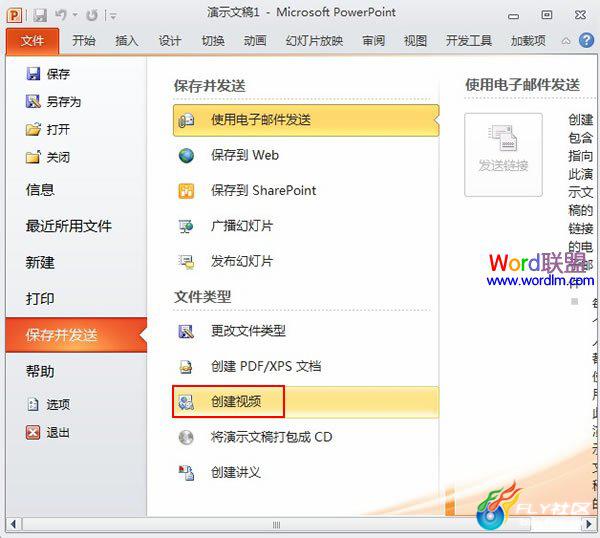Click the 创建视频 icon

186,402
